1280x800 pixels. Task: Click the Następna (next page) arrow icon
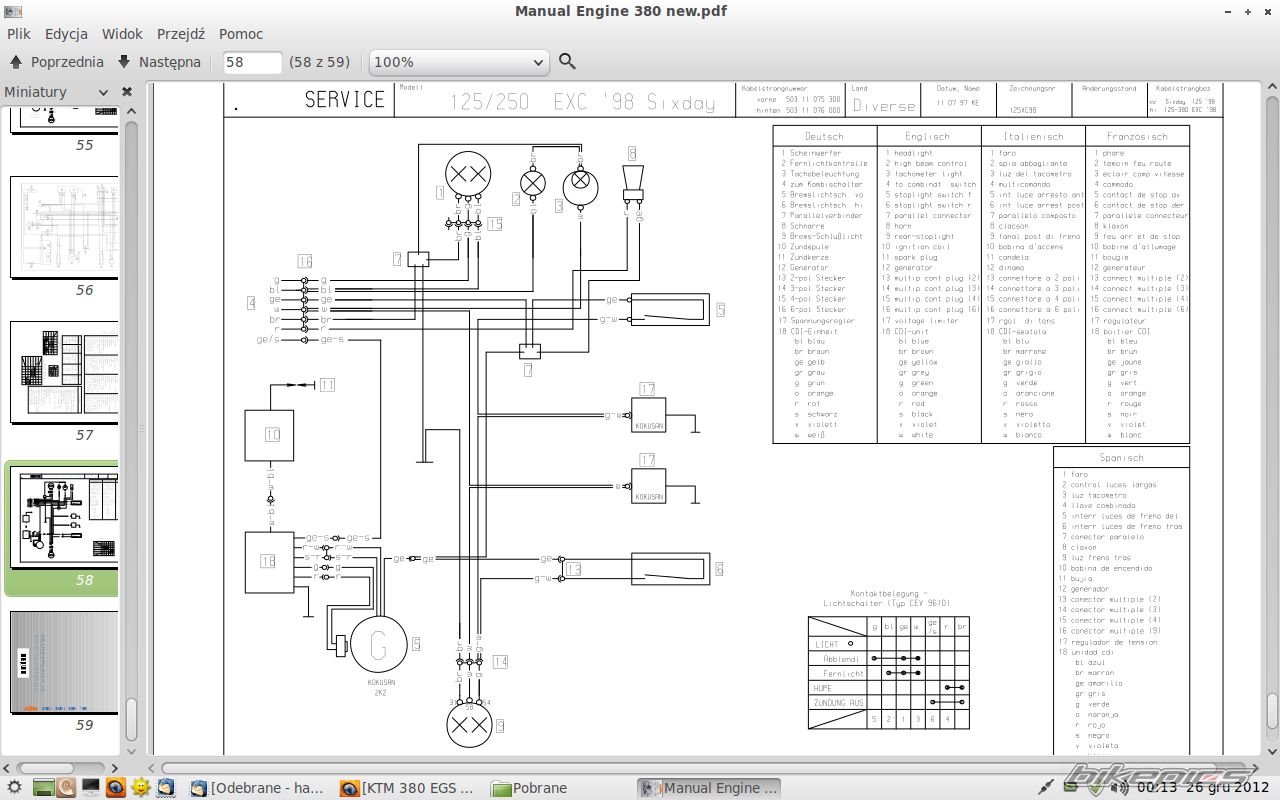pyautogui.click(x=124, y=62)
